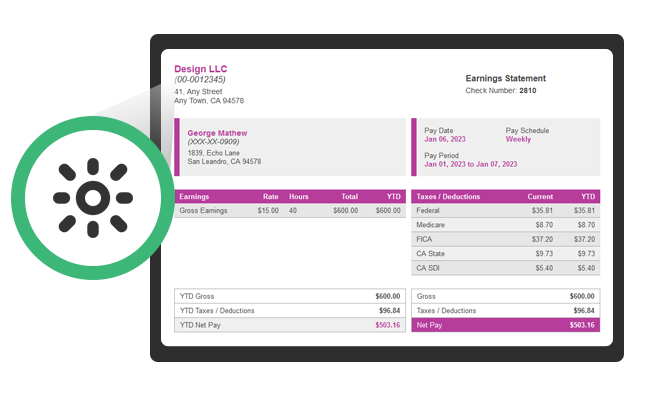The image size is (646, 395).
Task: Click the Earnings Statement heading
Action: click(x=506, y=78)
